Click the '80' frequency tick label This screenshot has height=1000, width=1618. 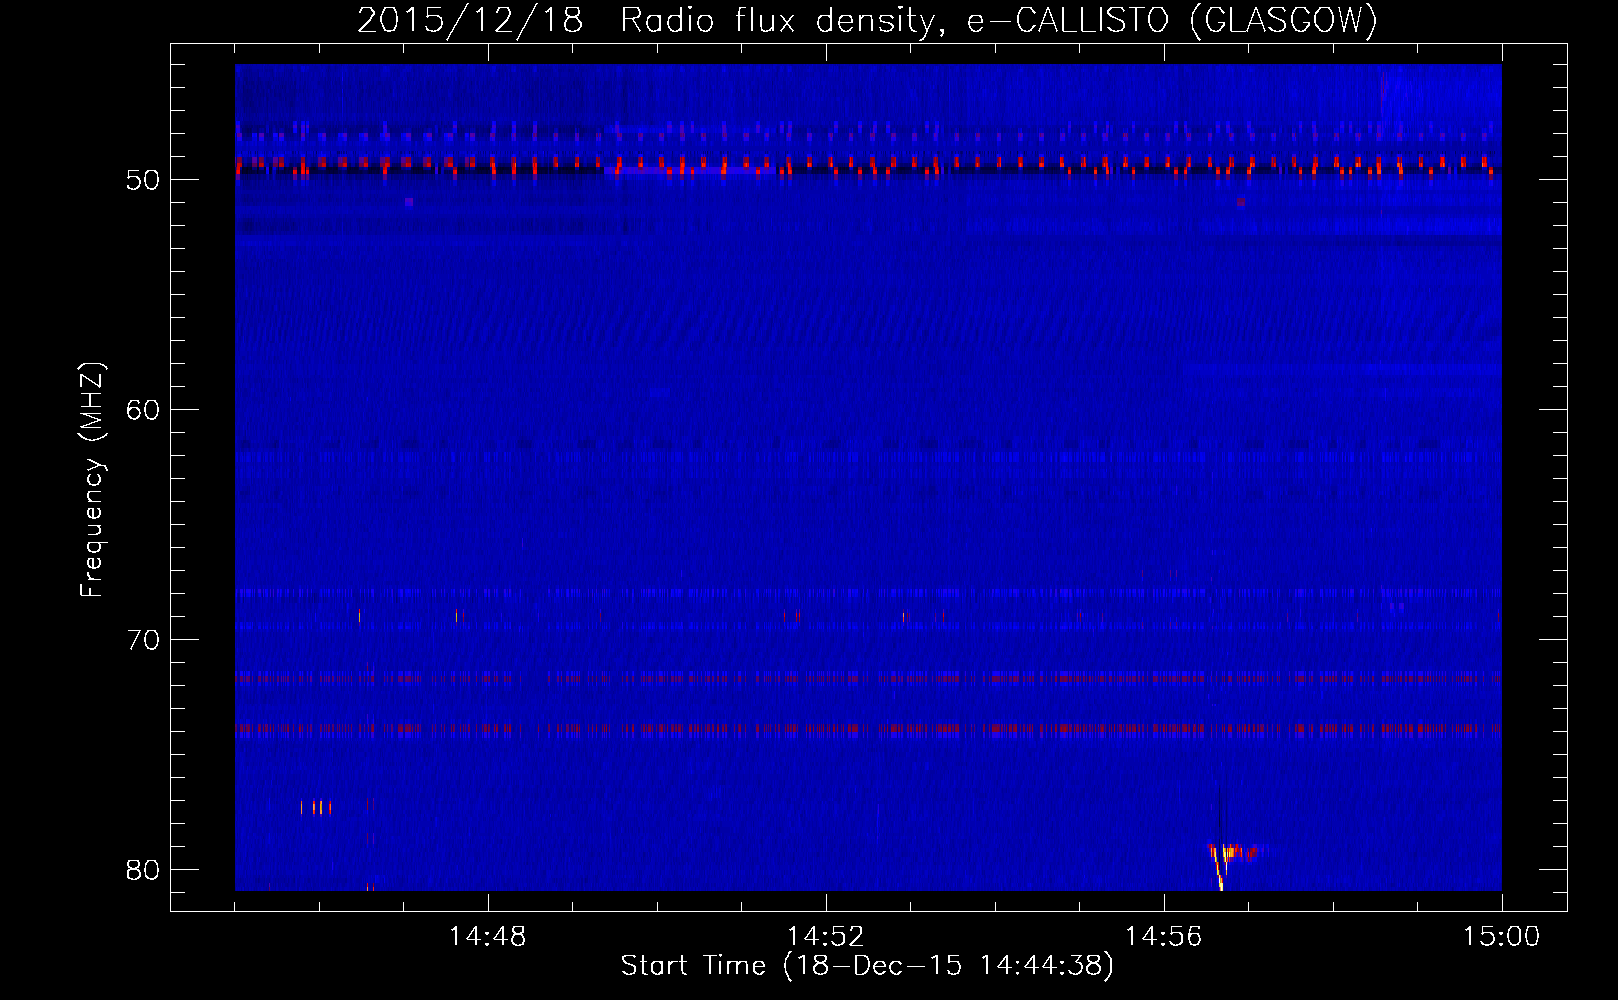point(143,870)
